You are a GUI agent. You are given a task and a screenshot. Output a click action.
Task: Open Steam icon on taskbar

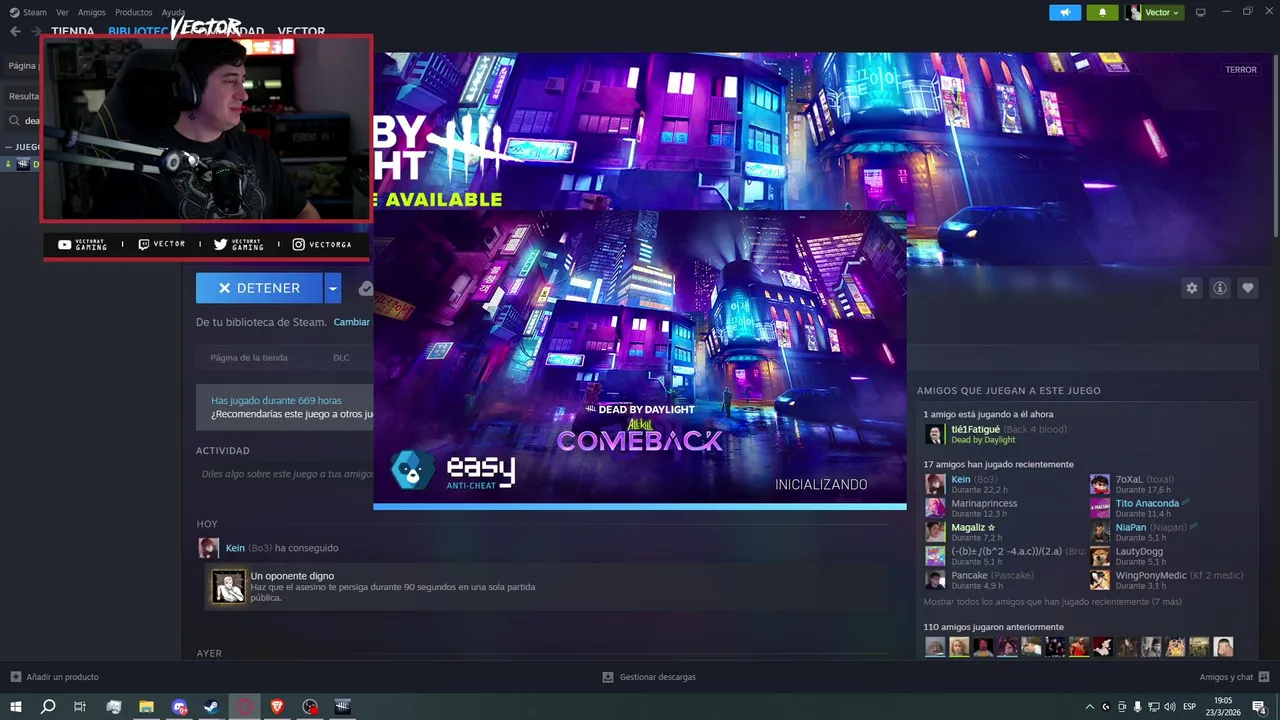point(212,707)
